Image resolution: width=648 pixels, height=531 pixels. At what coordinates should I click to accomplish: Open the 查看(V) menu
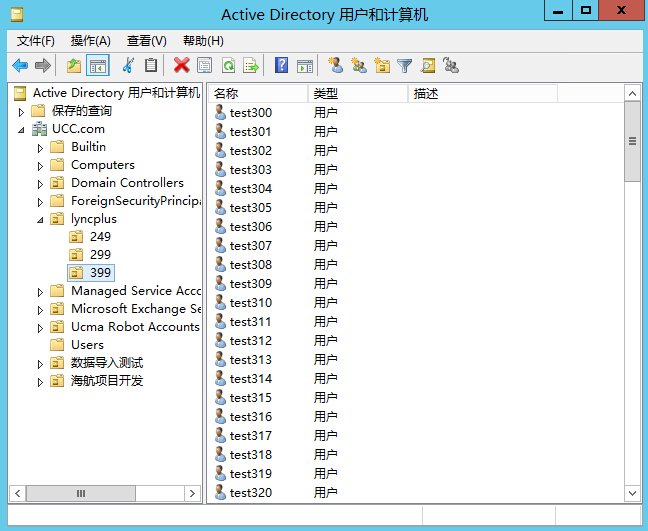tap(147, 41)
